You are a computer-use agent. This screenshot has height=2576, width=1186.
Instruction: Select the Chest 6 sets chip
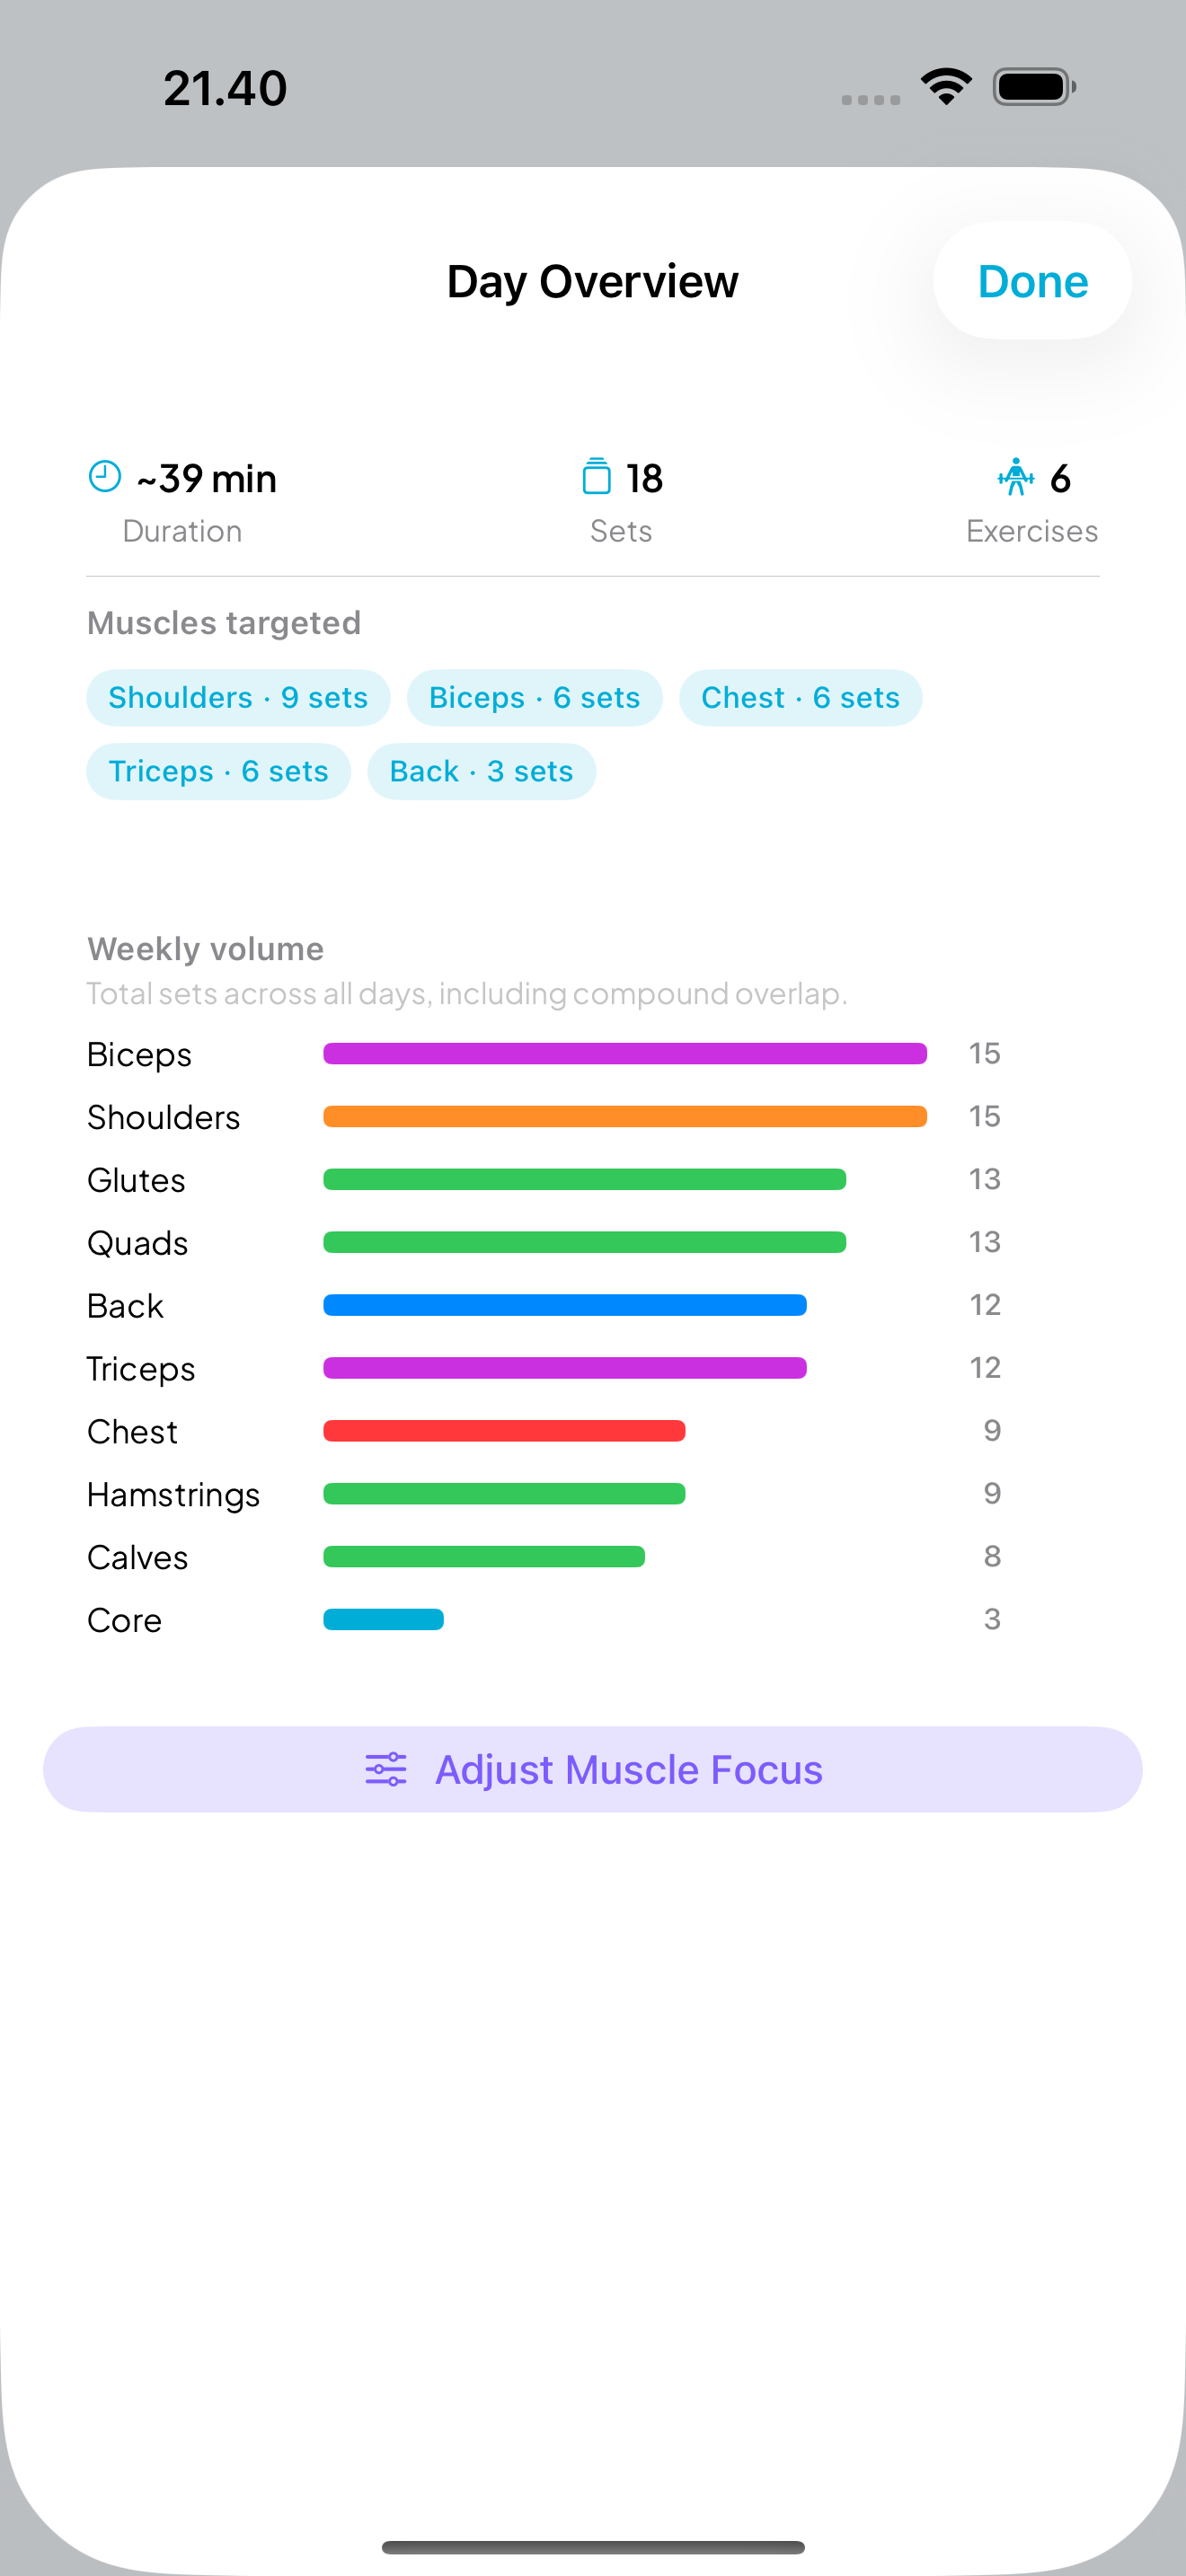pos(800,697)
